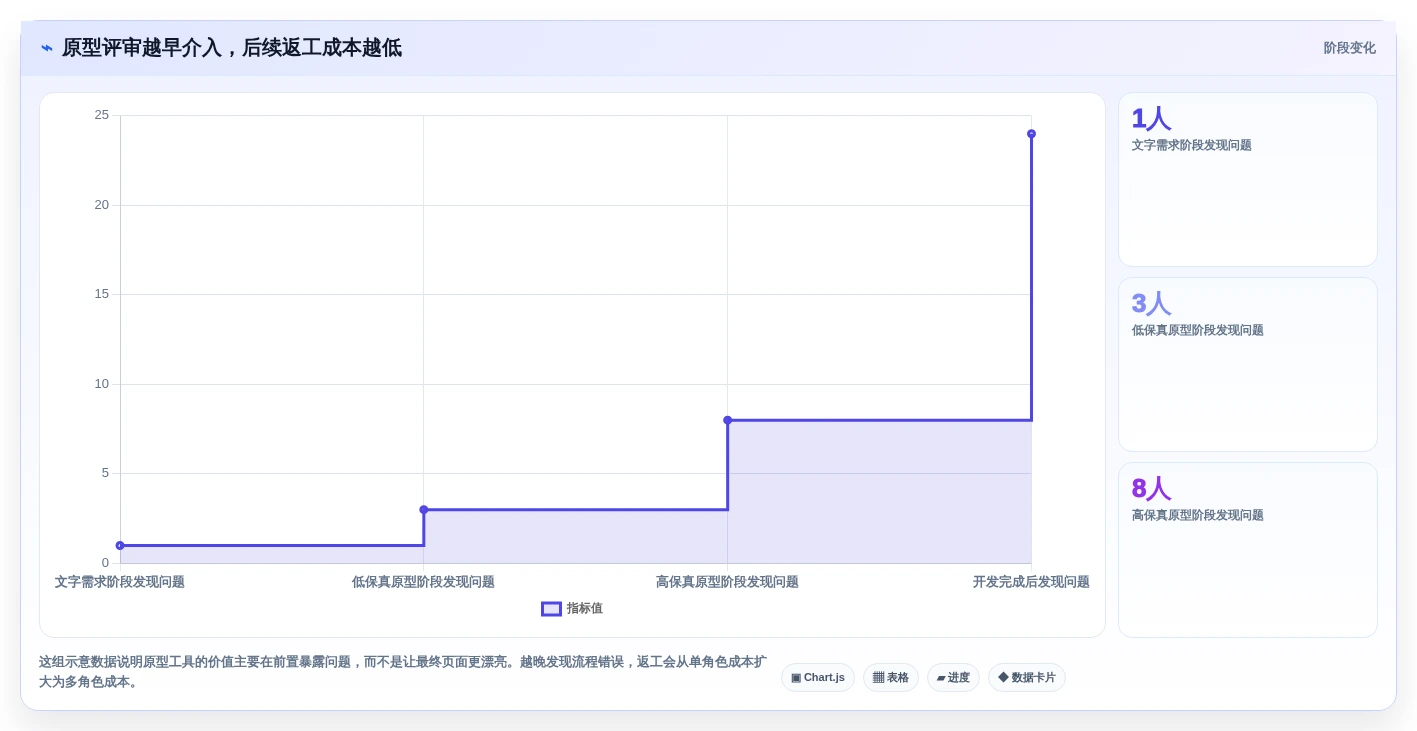
Task: Click the data point for 文字需求阶段发现问题
Action: pos(120,546)
